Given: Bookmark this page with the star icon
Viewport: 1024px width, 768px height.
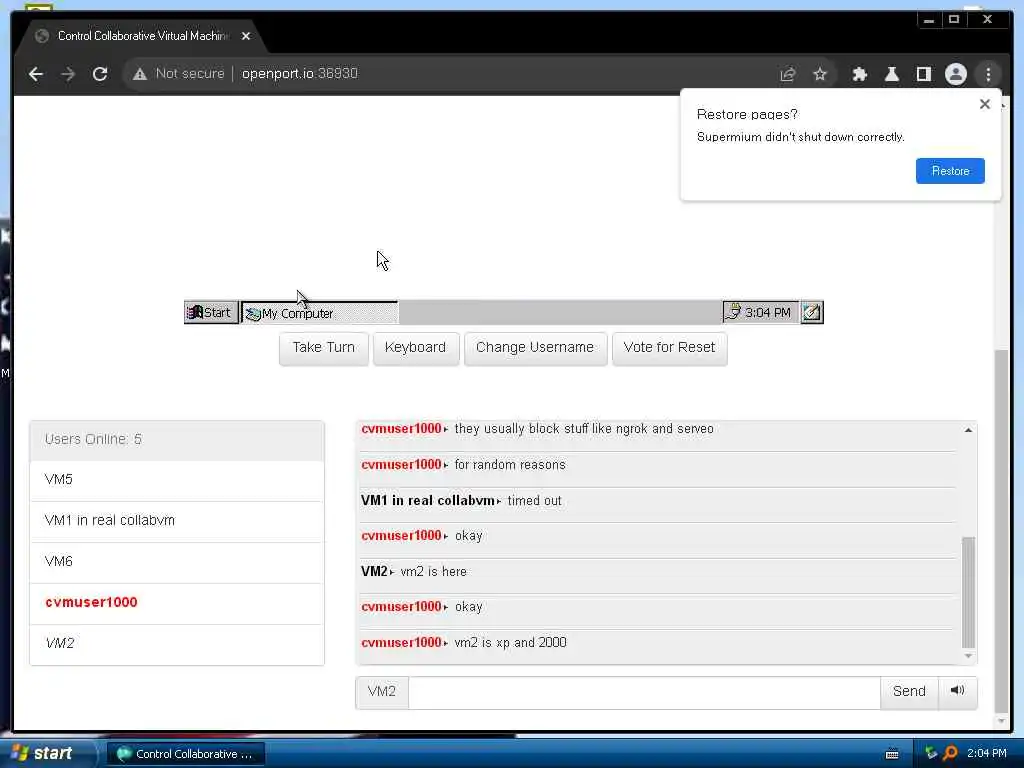Looking at the screenshot, I should [820, 74].
